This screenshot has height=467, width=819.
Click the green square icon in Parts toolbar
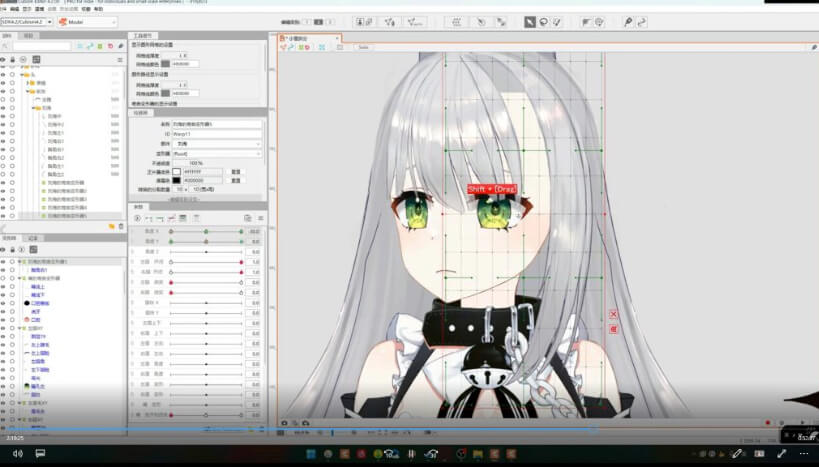pos(100,46)
